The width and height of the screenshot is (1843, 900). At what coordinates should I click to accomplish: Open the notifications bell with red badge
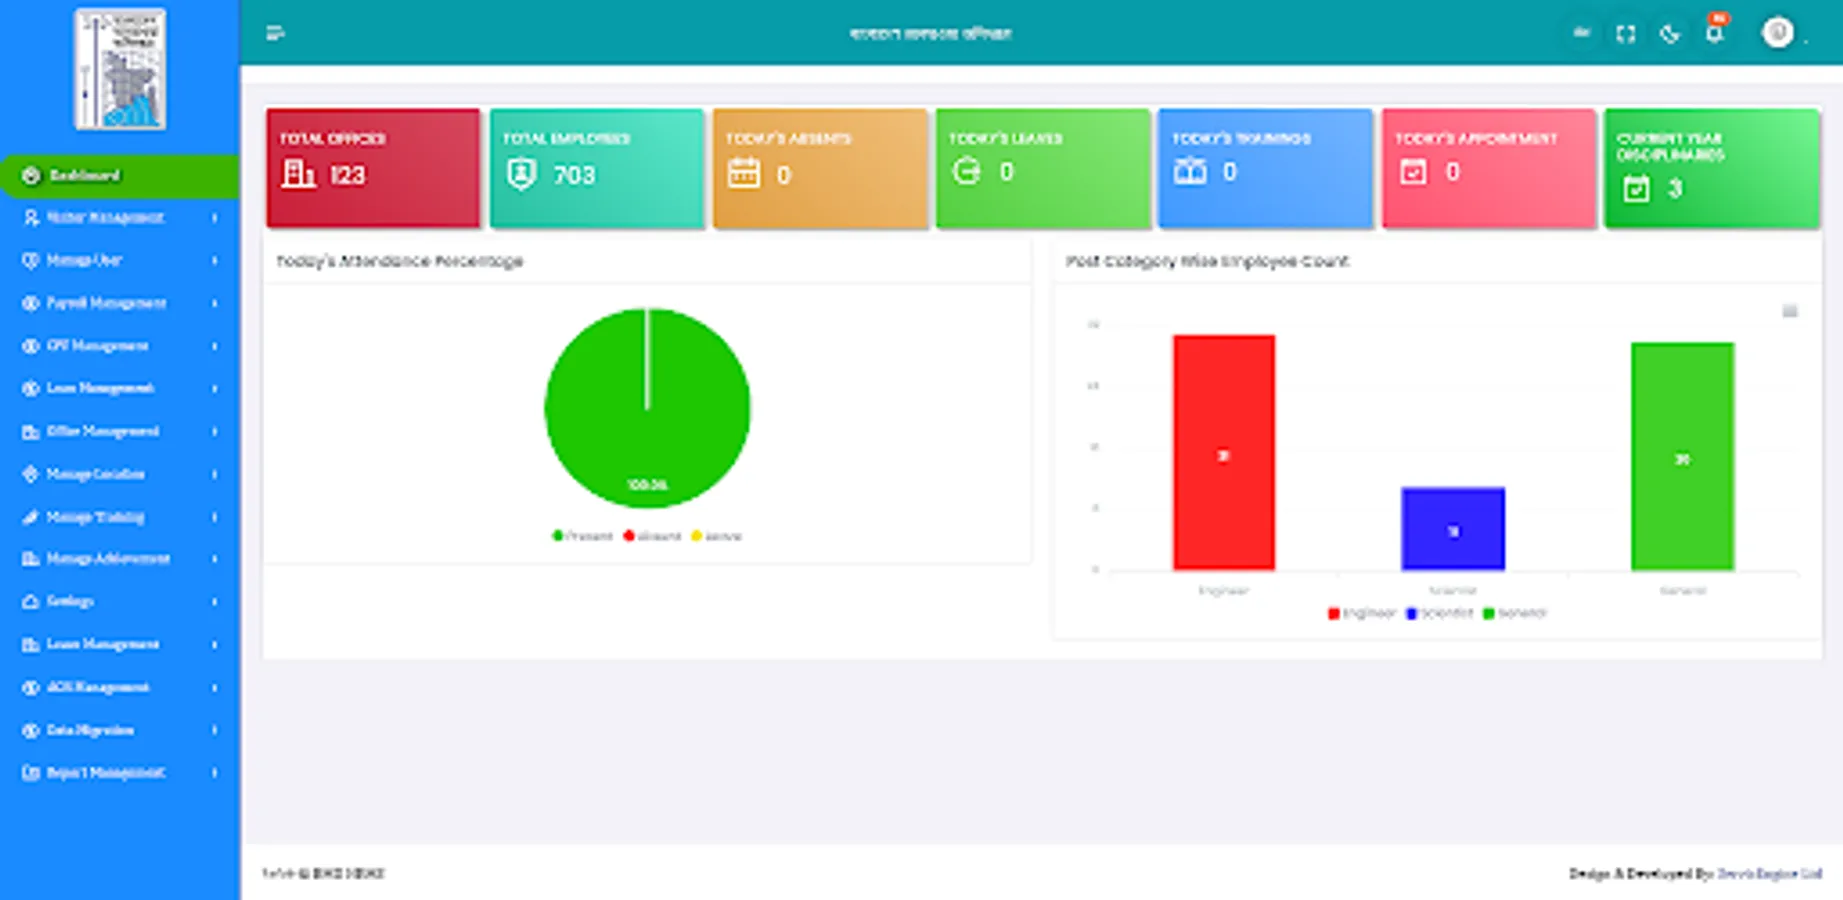[1714, 33]
